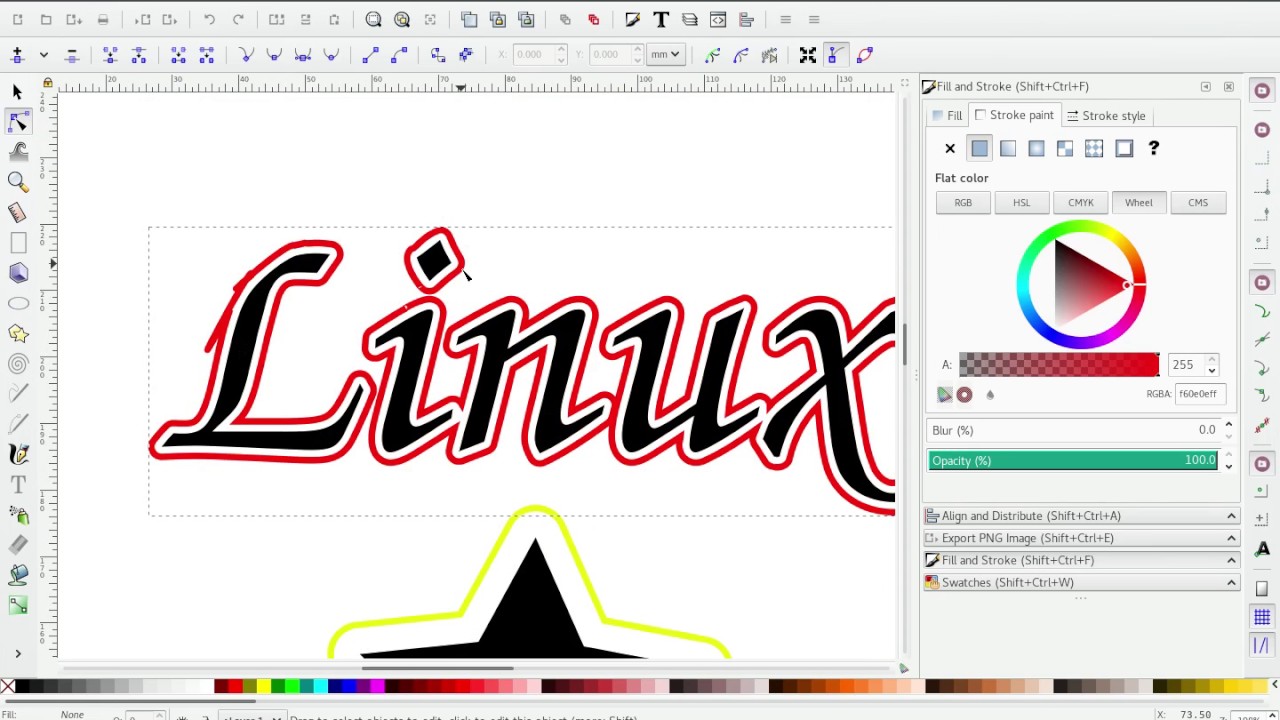Click the Redo icon
This screenshot has width=1280, height=720.
(x=238, y=19)
